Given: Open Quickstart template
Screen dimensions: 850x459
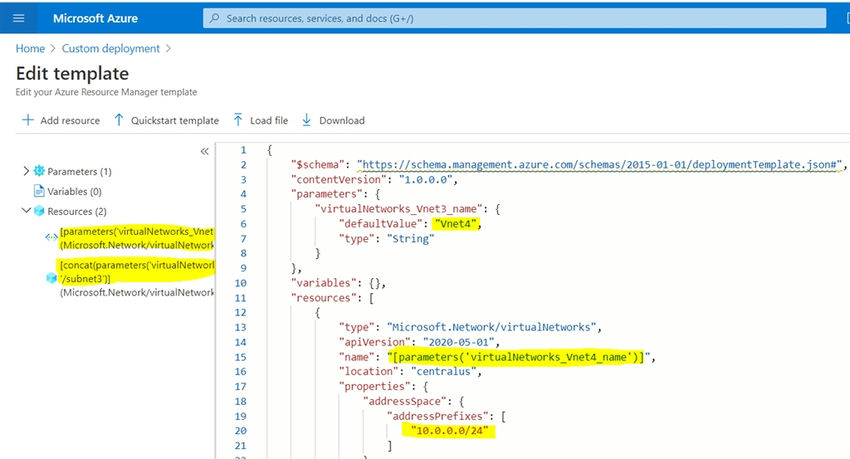Looking at the screenshot, I should (x=166, y=120).
